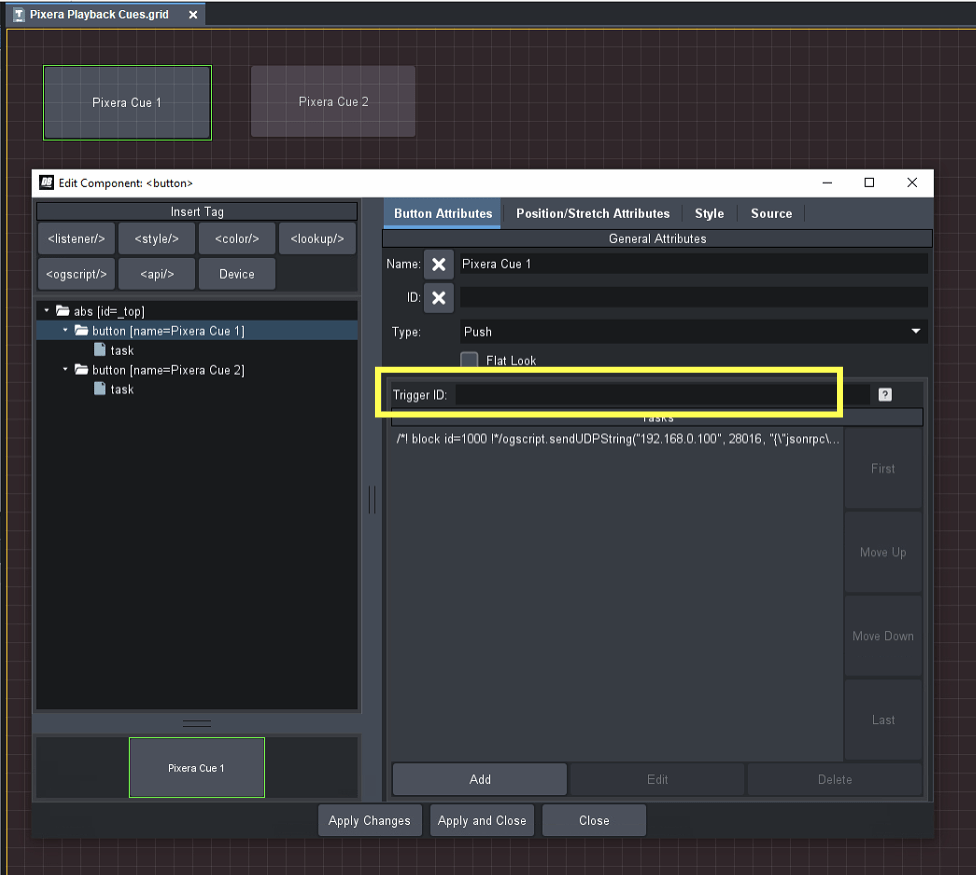Close the Edit Component dialog window
Screen dimensions: 976x875
tap(912, 182)
